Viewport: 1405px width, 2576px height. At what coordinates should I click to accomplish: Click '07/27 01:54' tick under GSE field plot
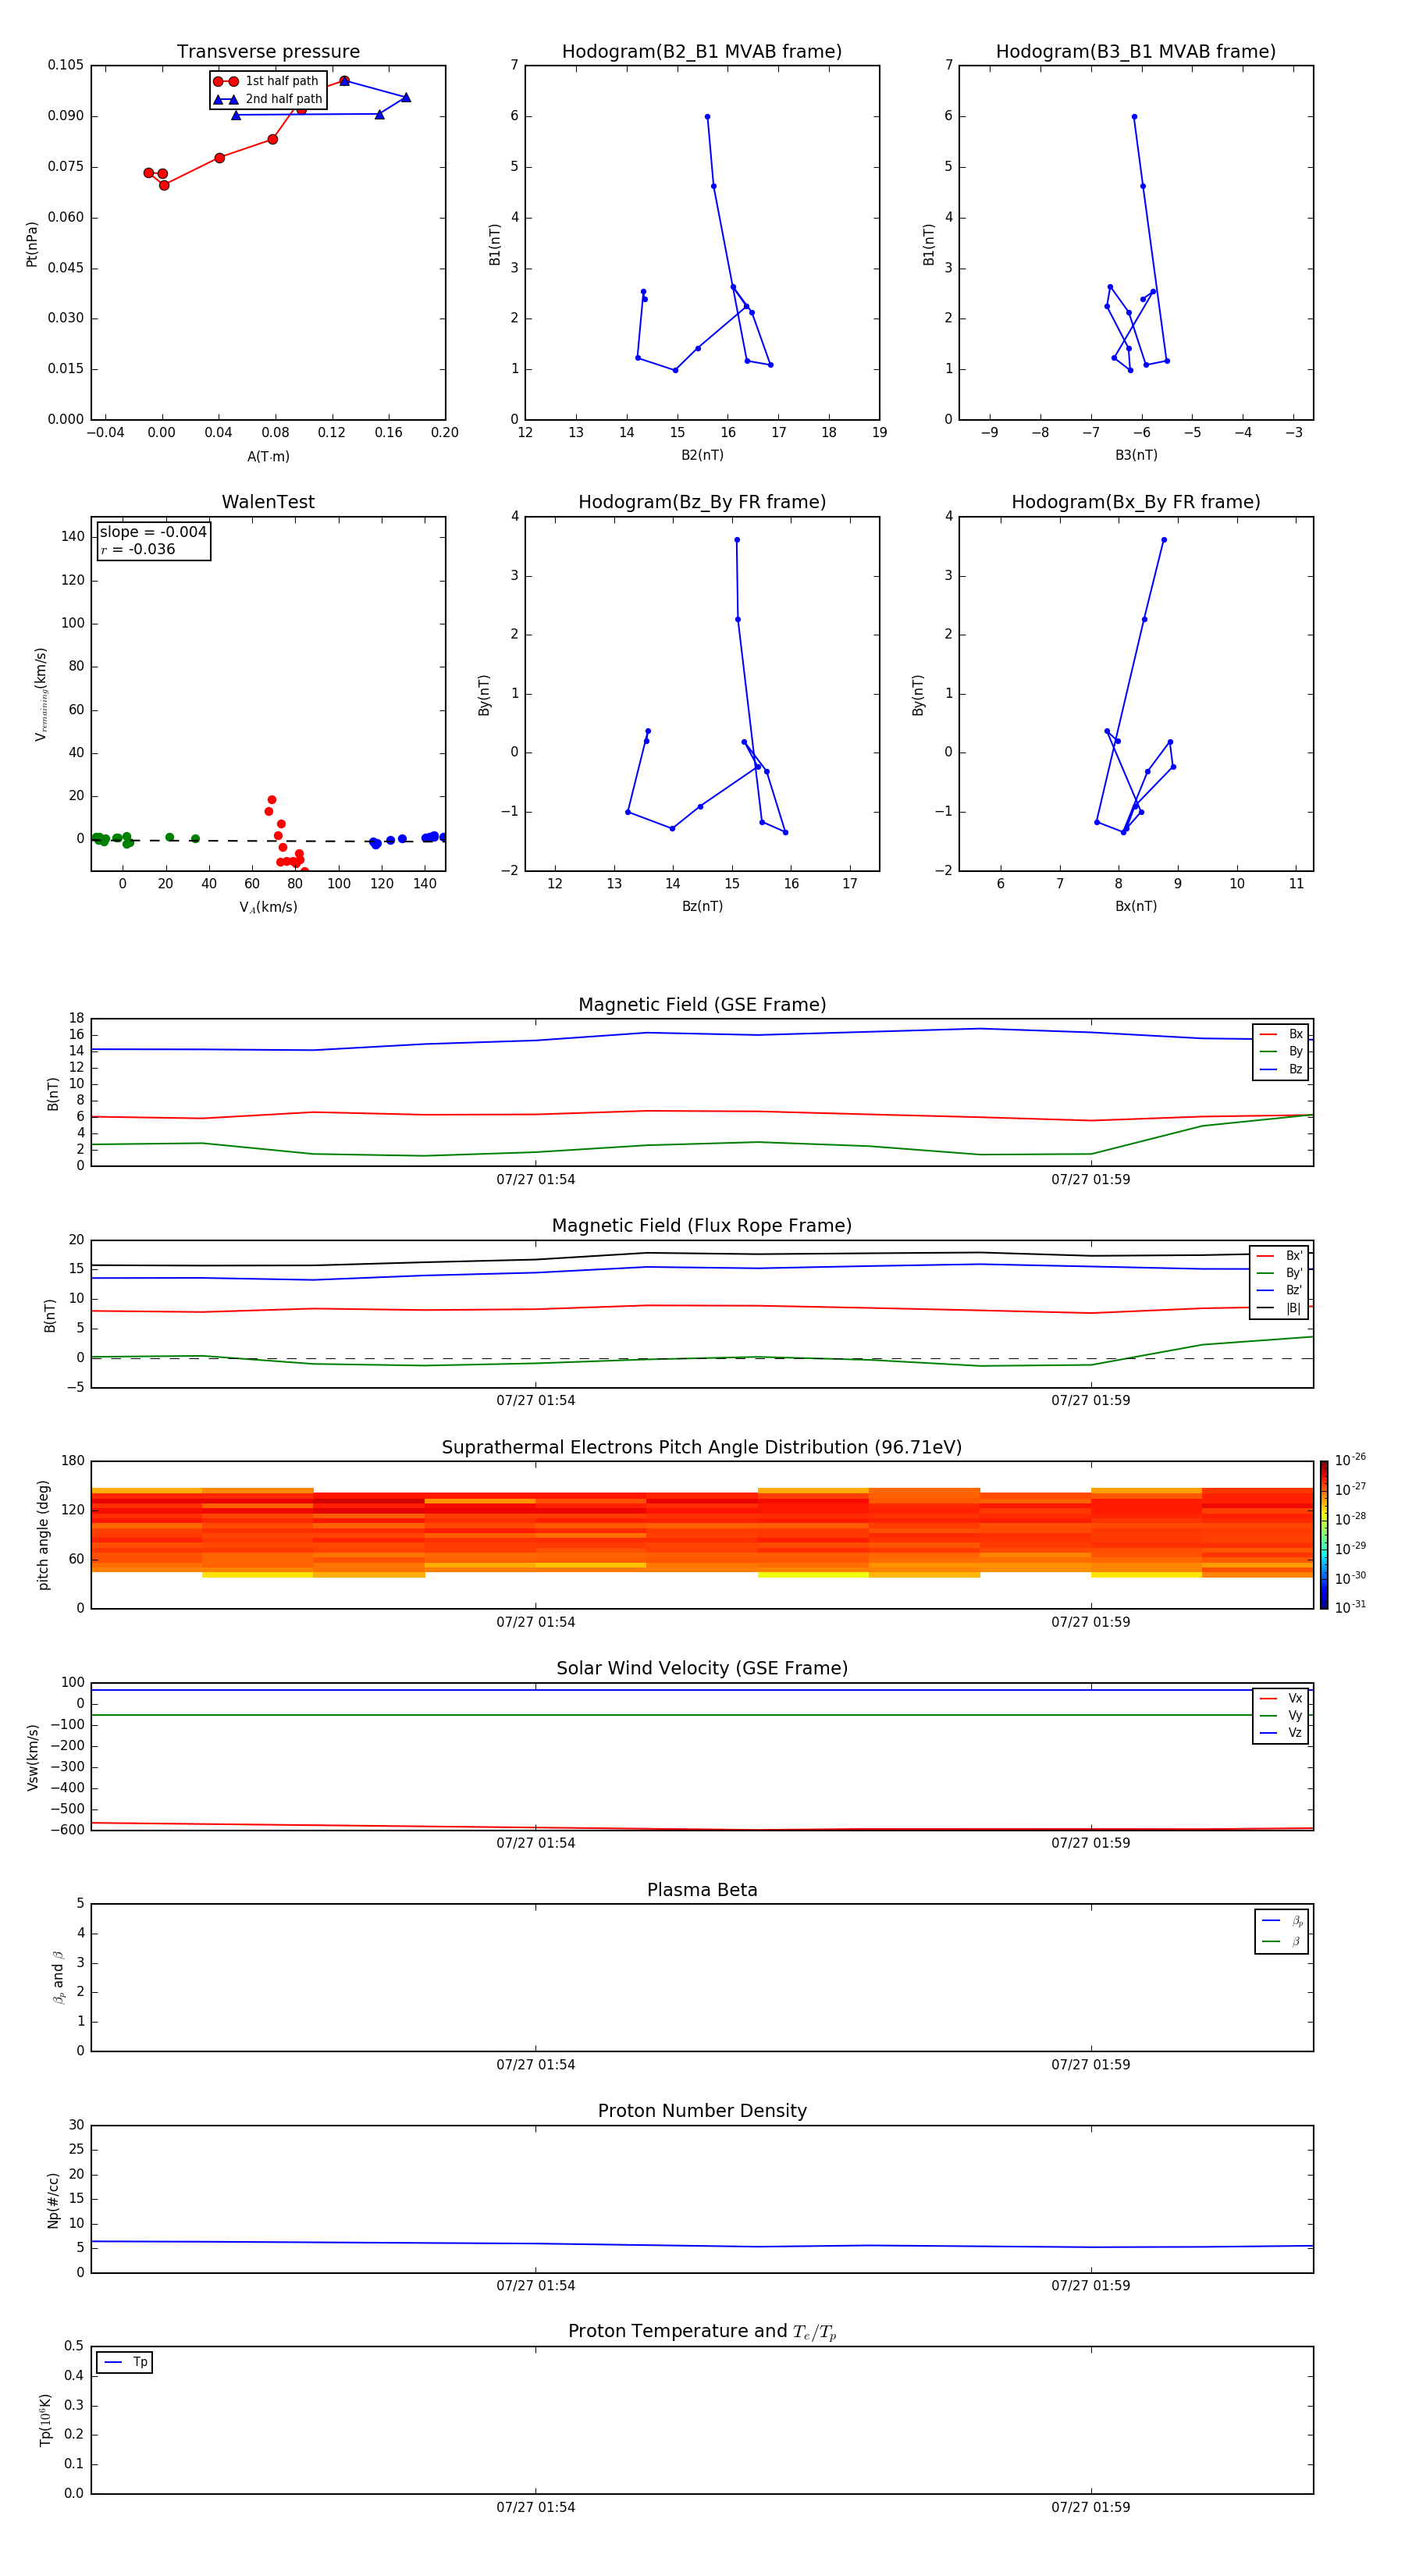tap(535, 1180)
